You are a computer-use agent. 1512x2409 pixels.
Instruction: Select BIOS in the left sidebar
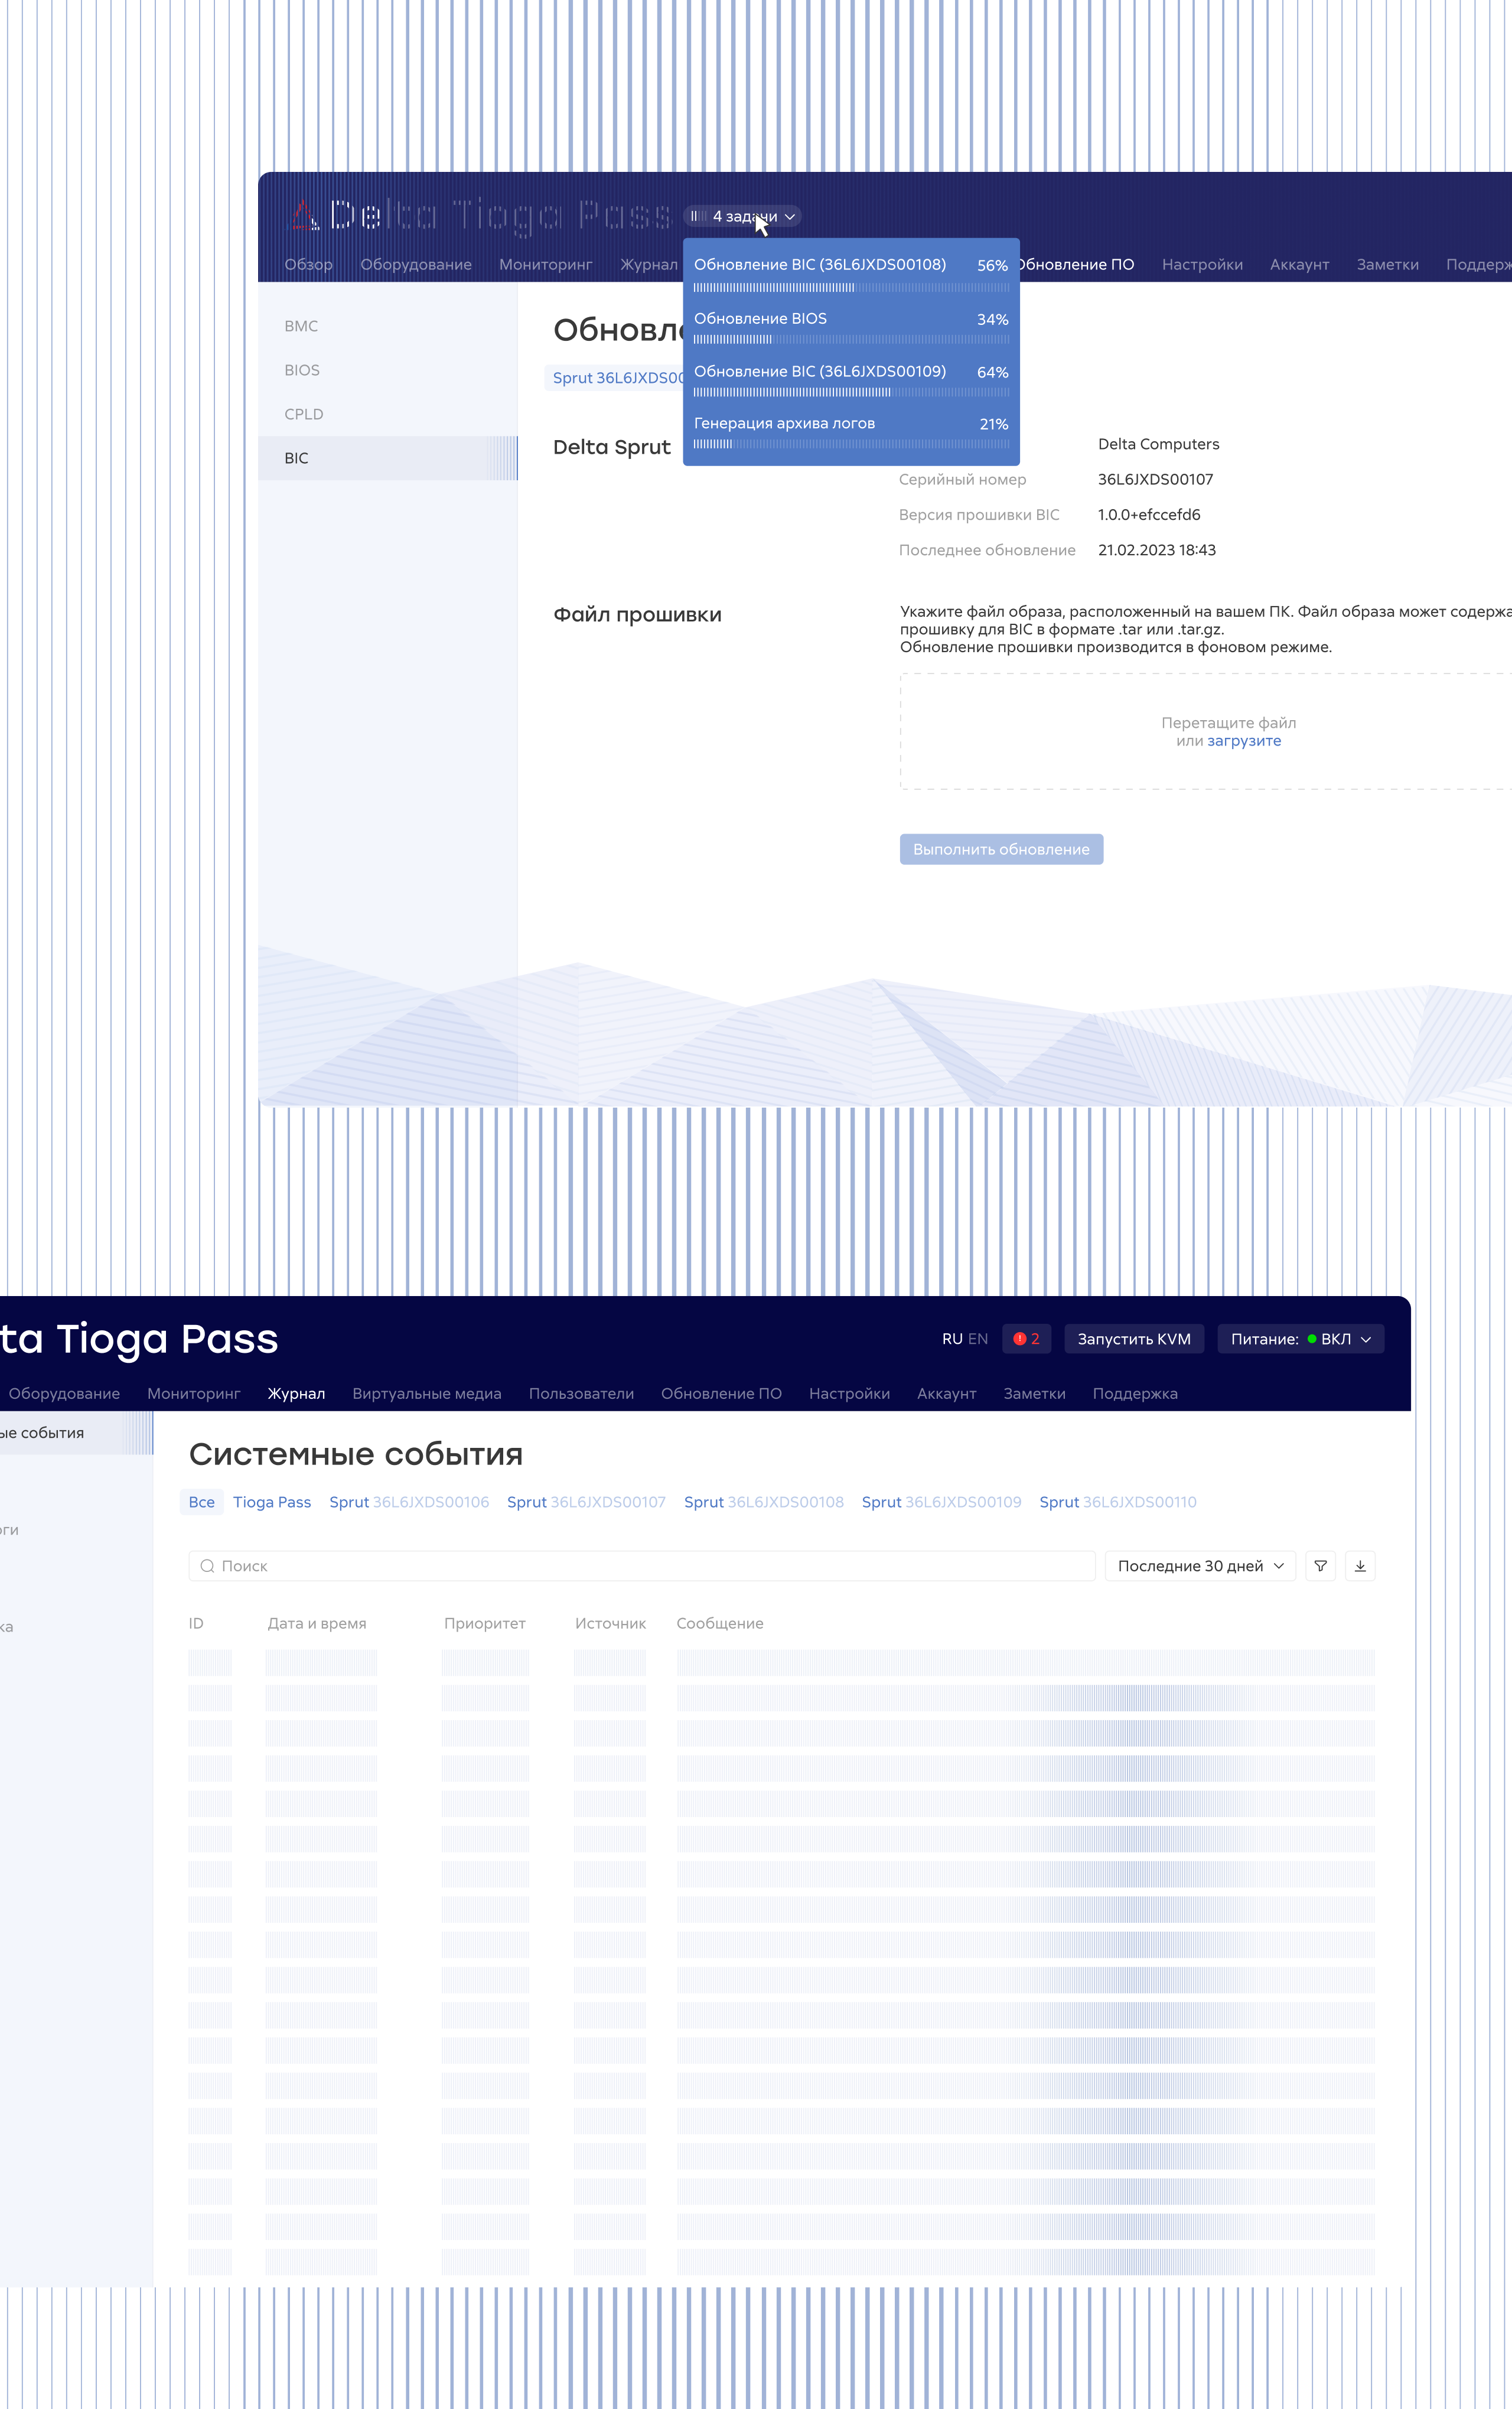pos(302,370)
